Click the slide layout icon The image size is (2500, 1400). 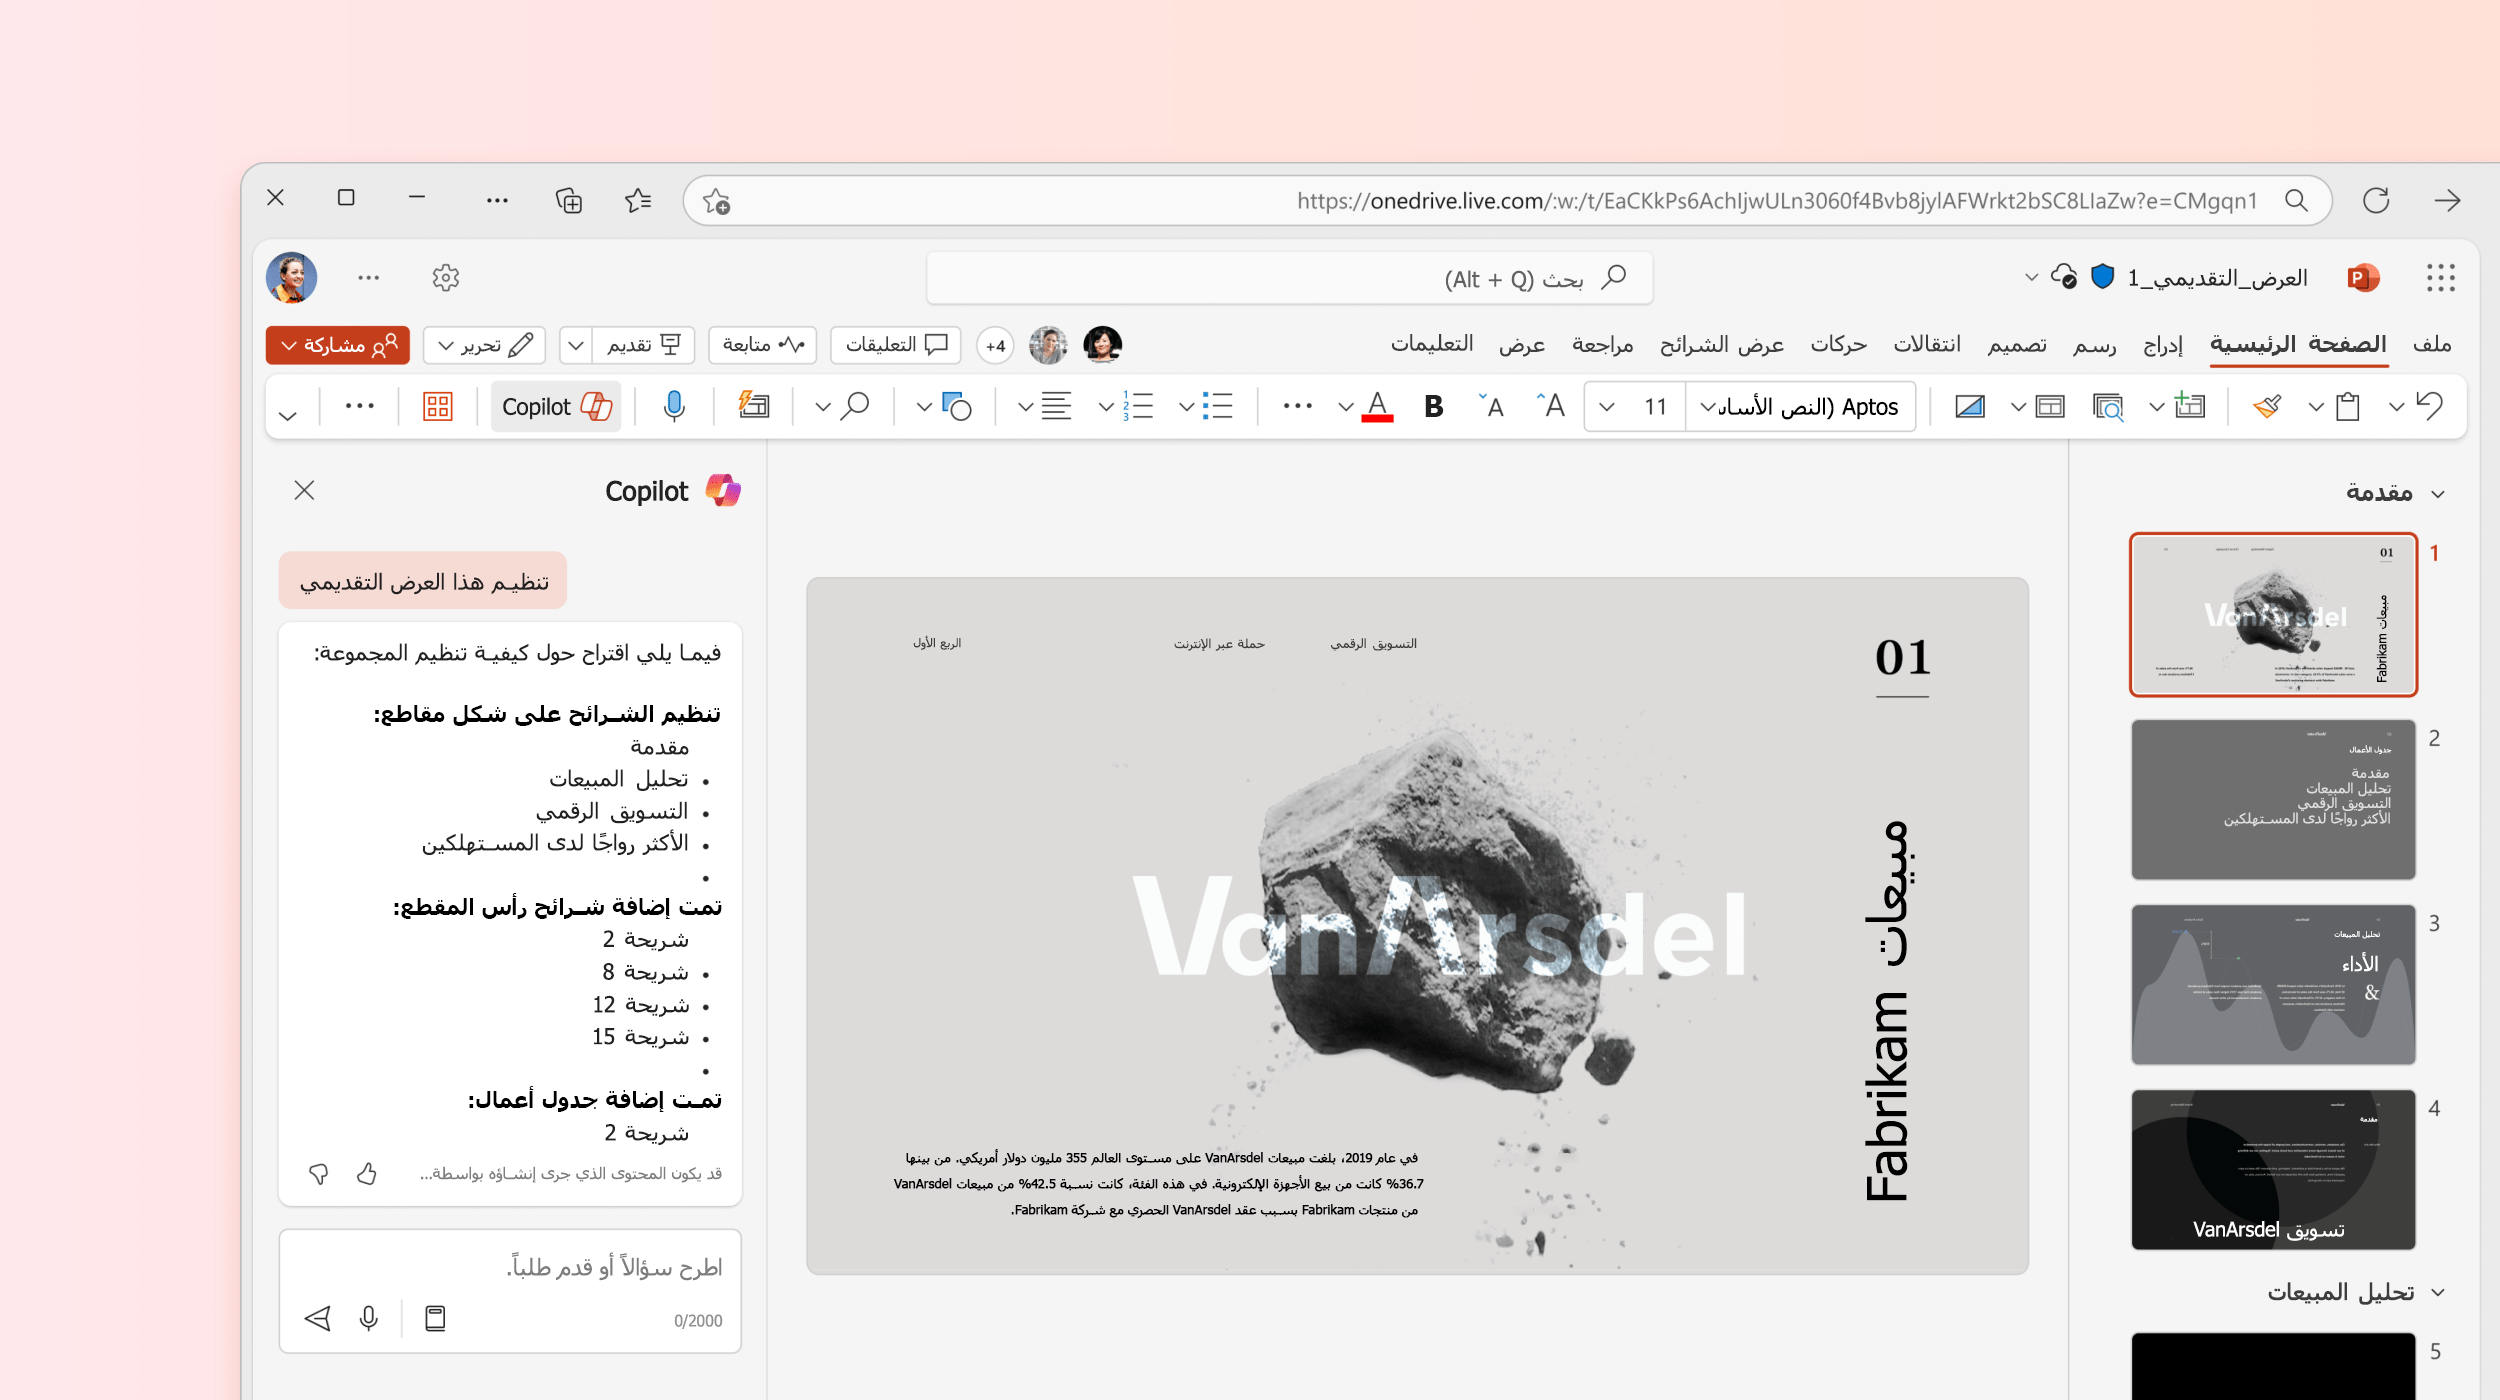point(2049,406)
